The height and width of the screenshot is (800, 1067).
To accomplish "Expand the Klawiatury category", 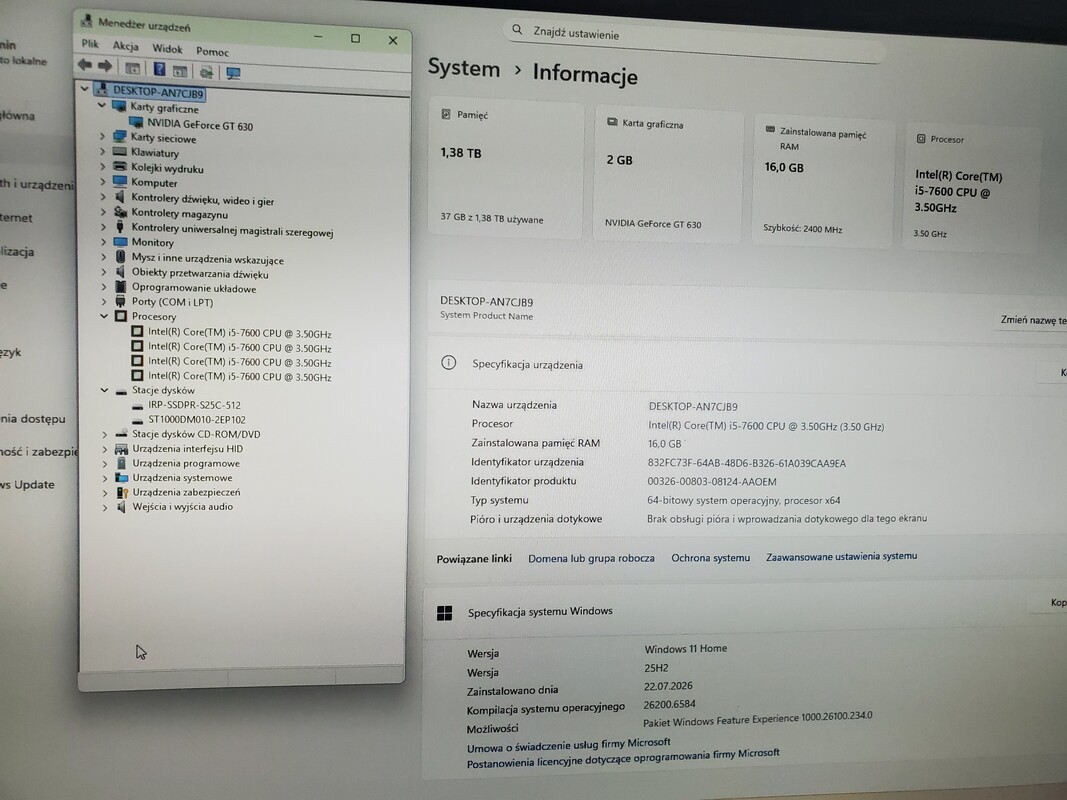I will coord(103,151).
